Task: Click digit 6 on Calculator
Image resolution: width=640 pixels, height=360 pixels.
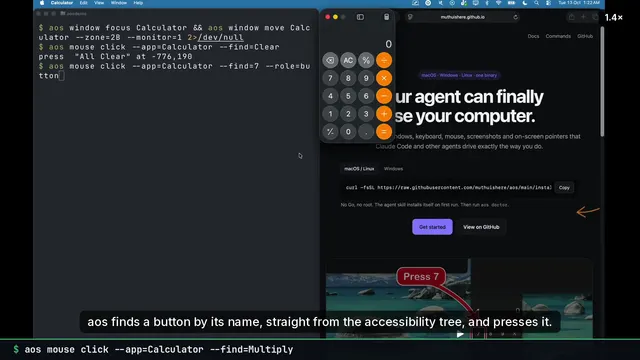Action: tap(366, 96)
